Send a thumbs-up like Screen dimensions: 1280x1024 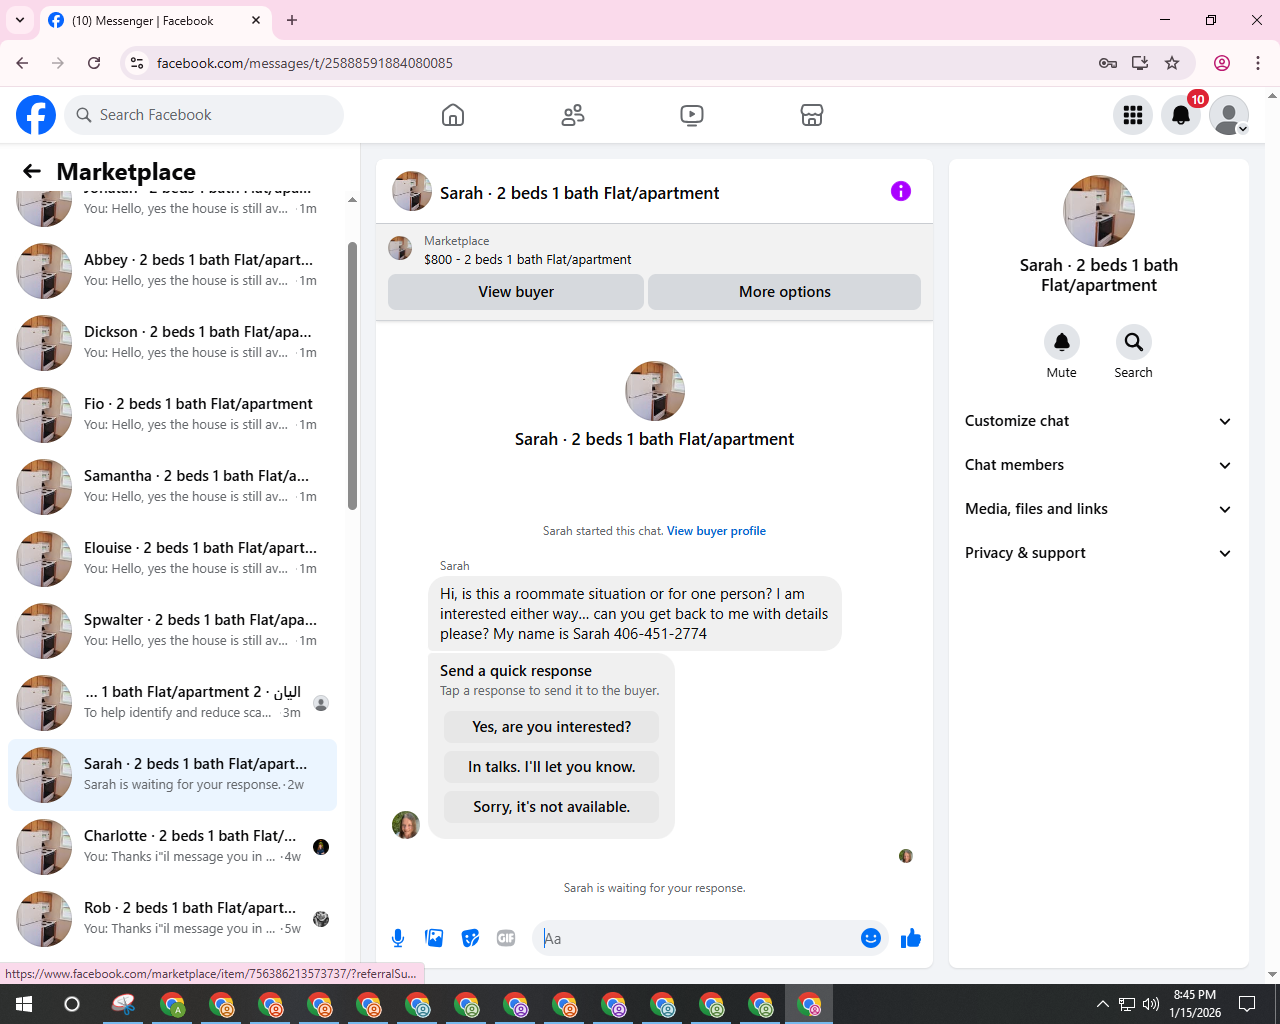(911, 938)
